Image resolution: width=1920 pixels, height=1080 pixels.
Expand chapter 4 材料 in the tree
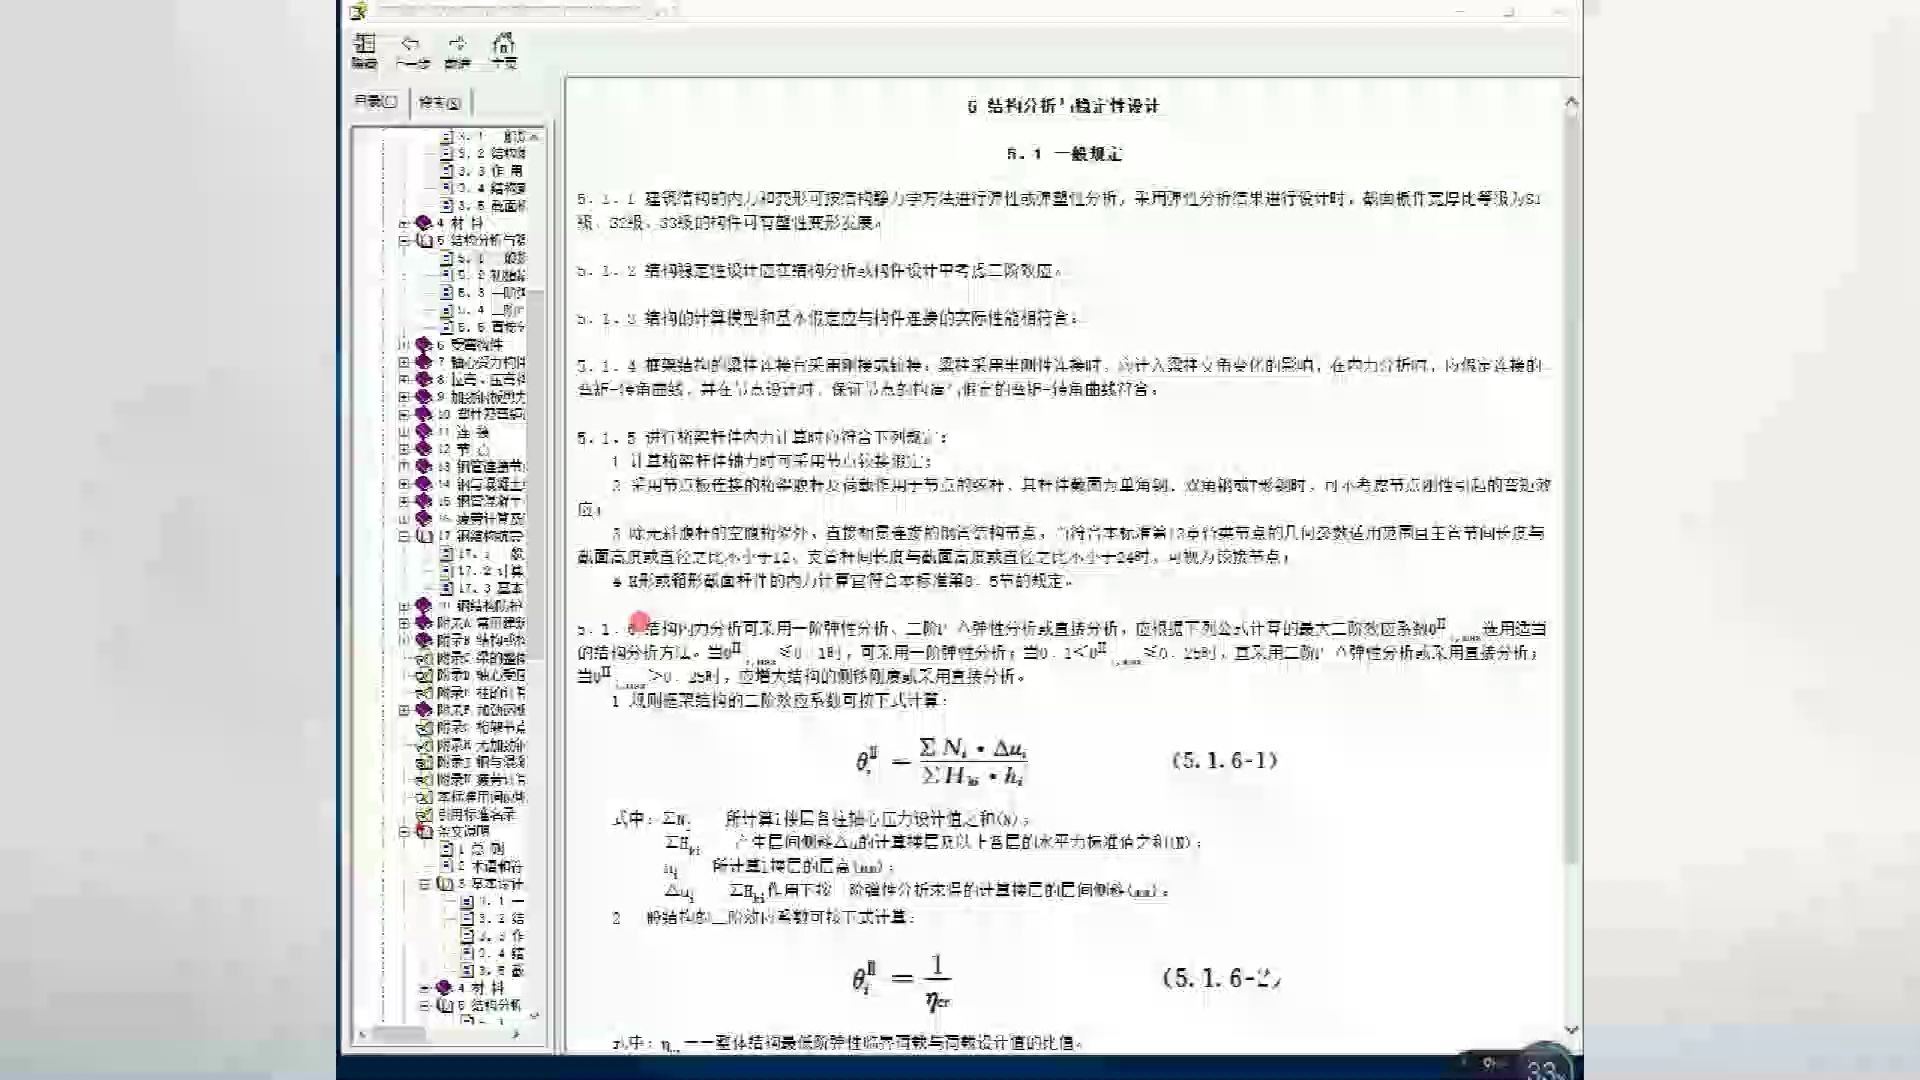(x=404, y=223)
